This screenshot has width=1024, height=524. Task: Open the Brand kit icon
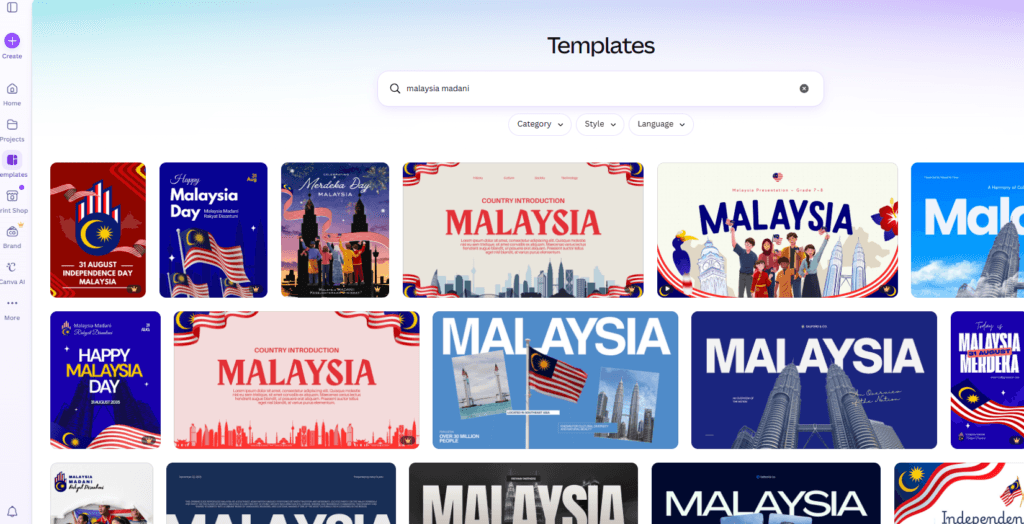12,232
